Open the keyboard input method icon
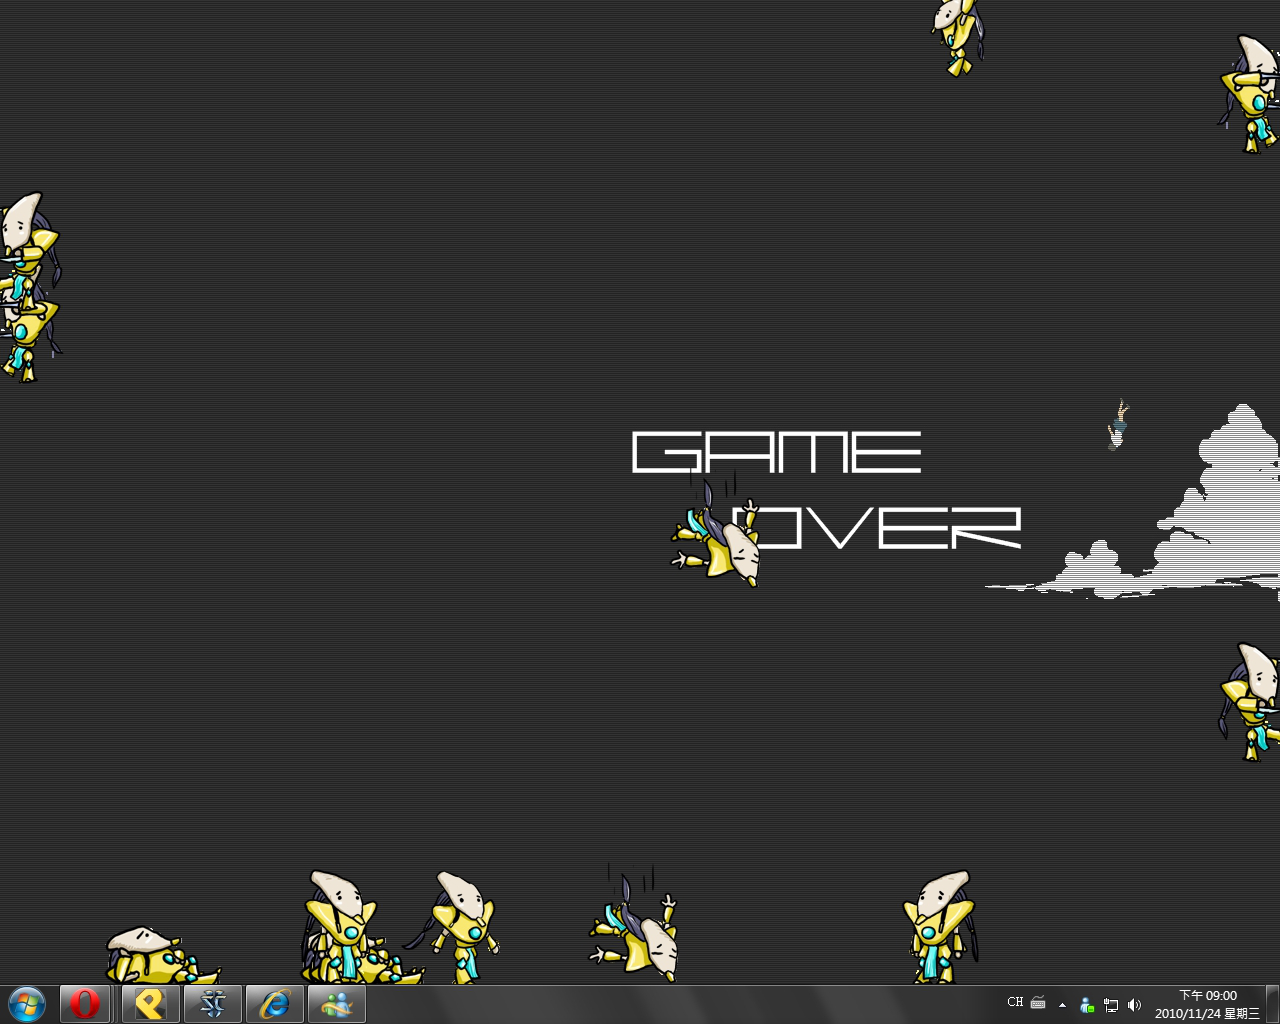 [x=1038, y=1002]
